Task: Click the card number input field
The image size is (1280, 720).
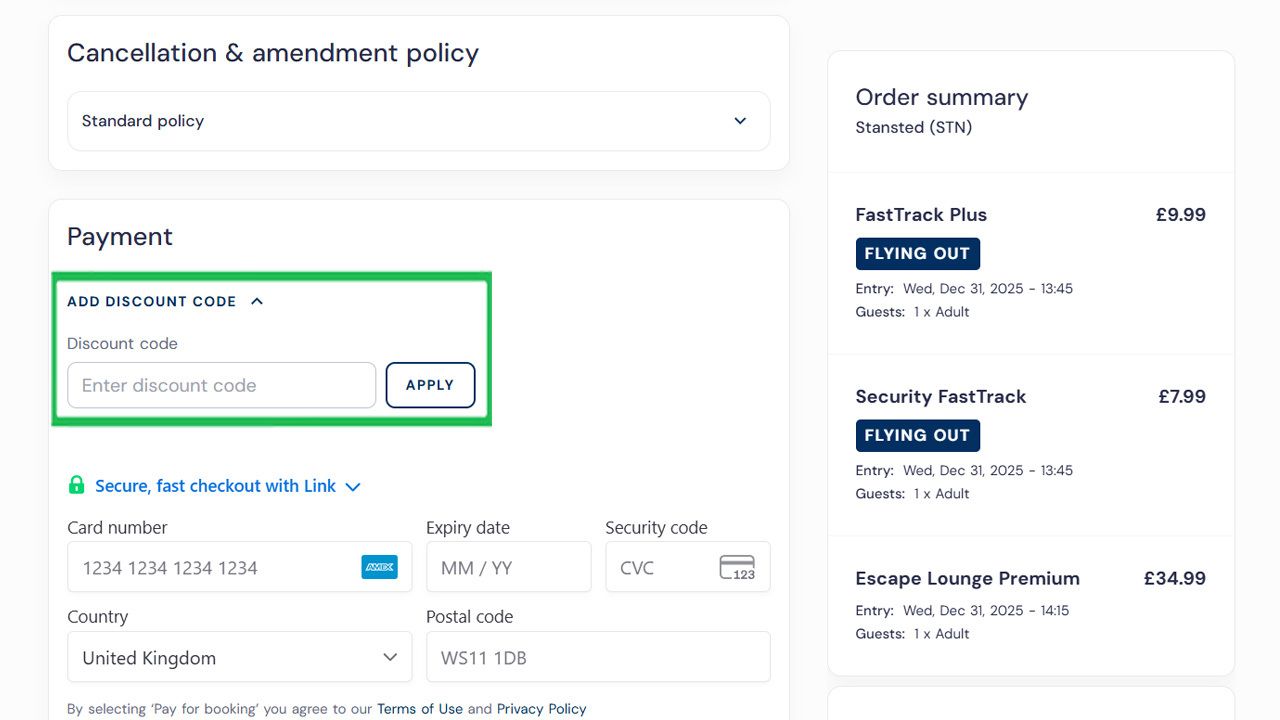Action: click(220, 567)
